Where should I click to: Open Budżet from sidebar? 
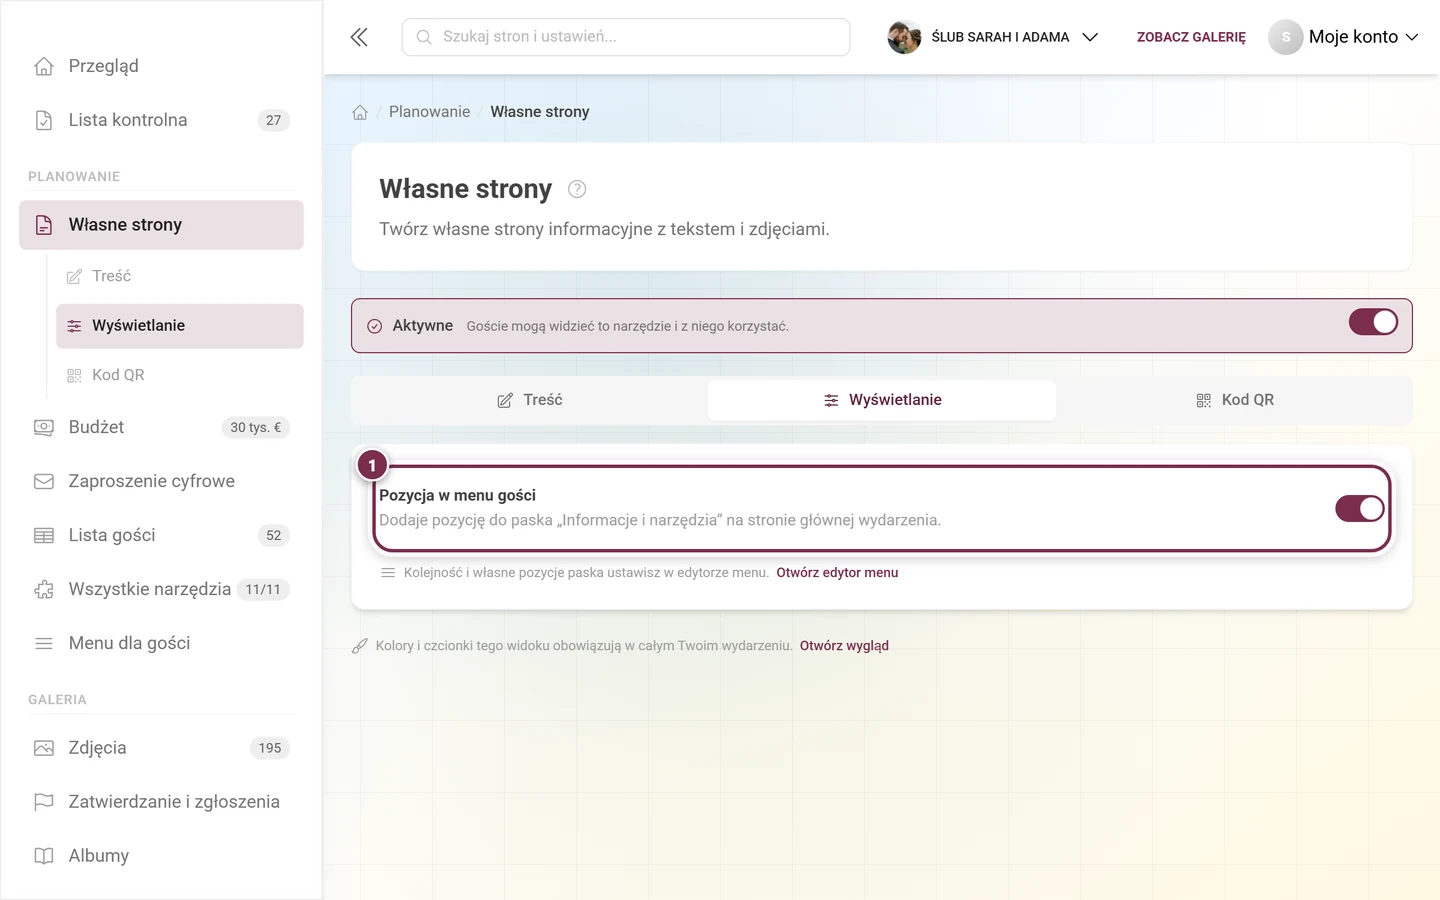[161, 427]
